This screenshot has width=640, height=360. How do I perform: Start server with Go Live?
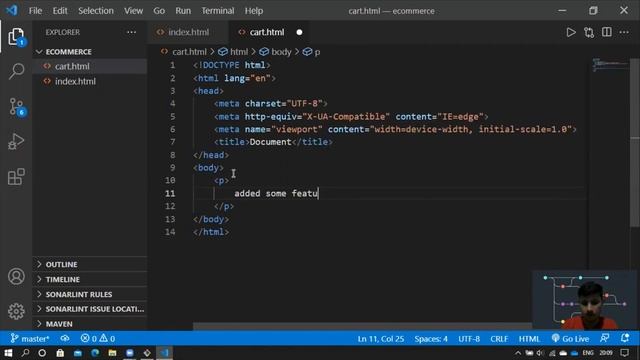pos(570,339)
